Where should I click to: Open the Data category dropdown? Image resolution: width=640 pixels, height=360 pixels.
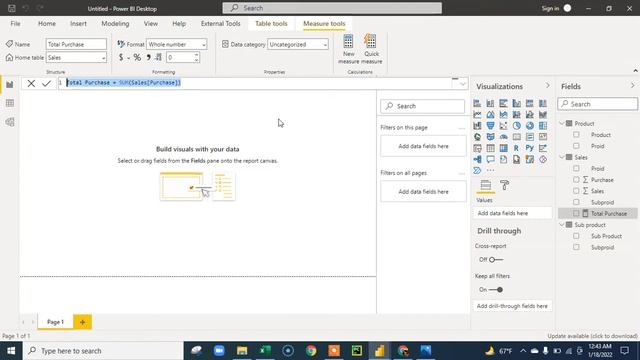298,44
